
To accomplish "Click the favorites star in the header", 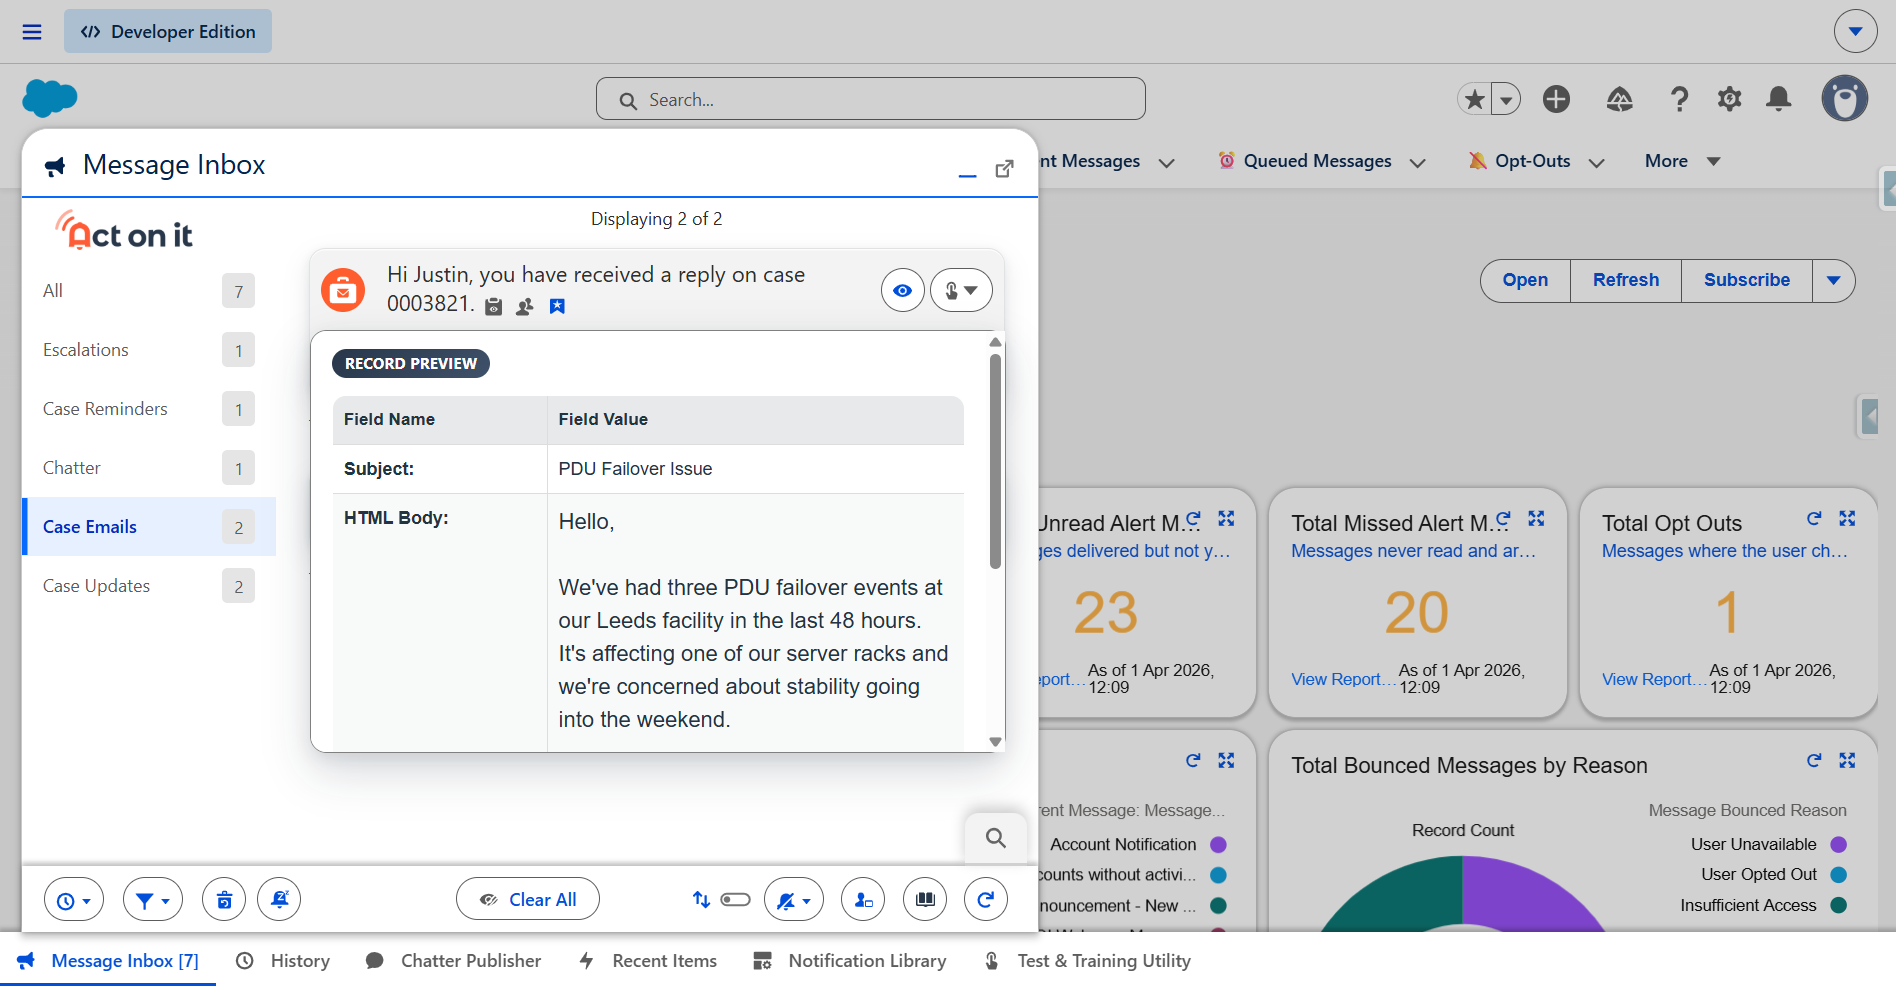I will [1474, 99].
